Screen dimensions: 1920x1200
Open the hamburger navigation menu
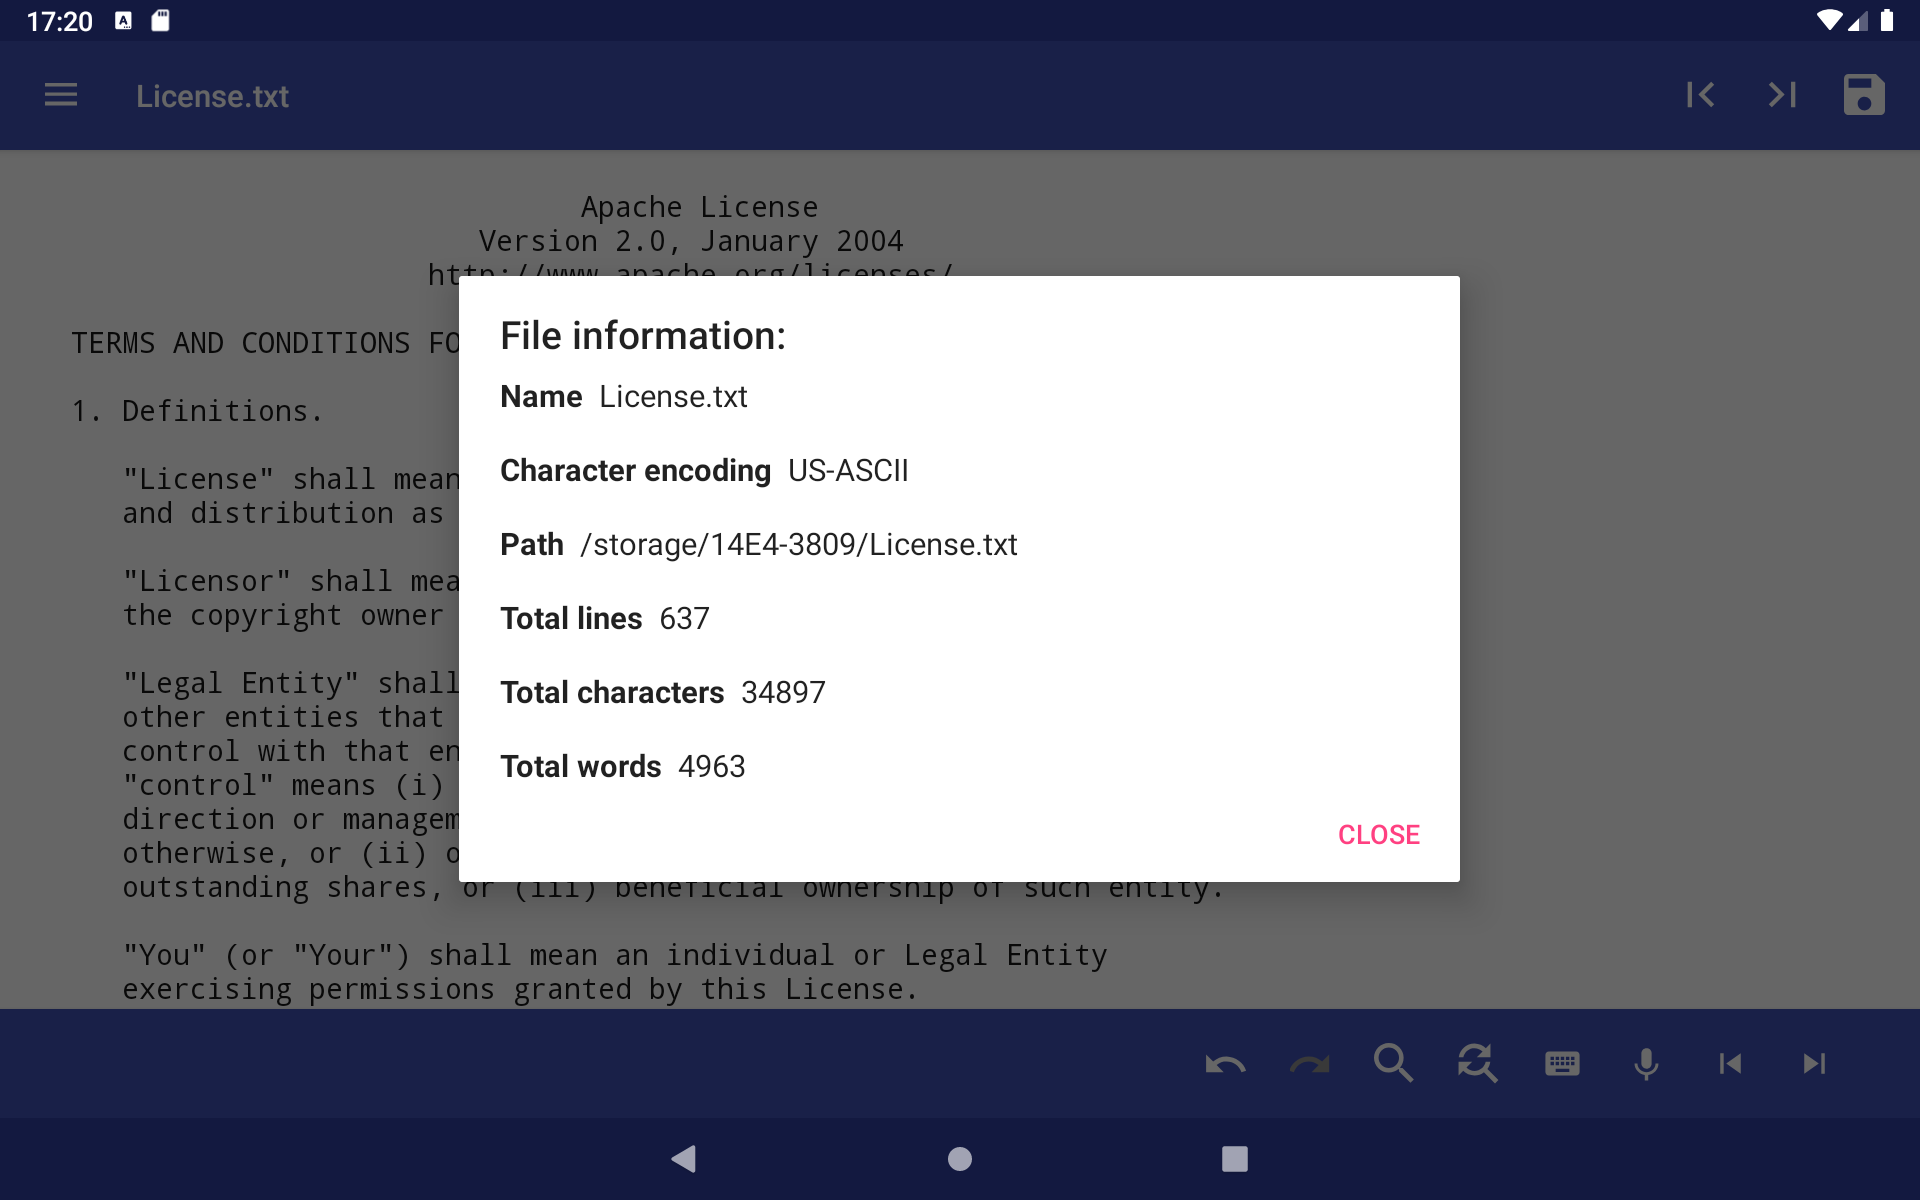61,95
